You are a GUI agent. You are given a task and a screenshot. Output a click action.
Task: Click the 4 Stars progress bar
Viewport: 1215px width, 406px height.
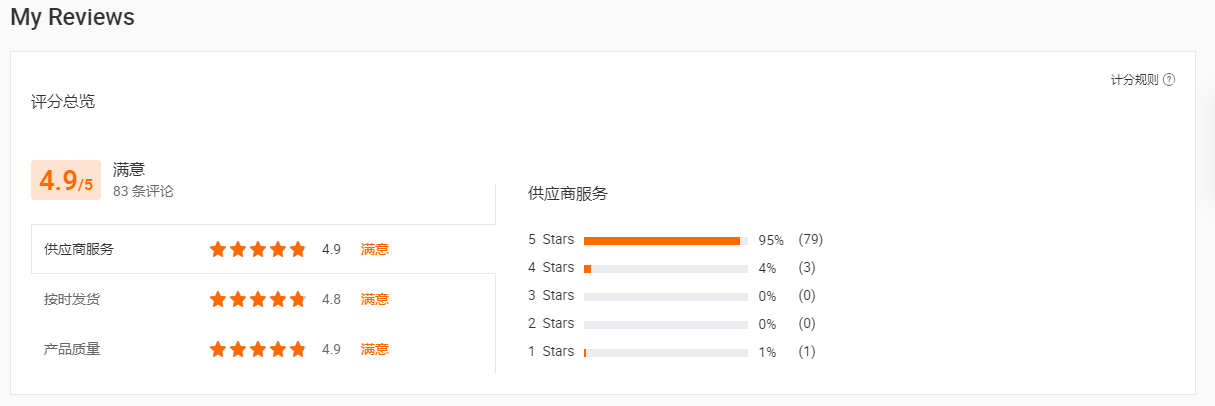pyautogui.click(x=665, y=268)
